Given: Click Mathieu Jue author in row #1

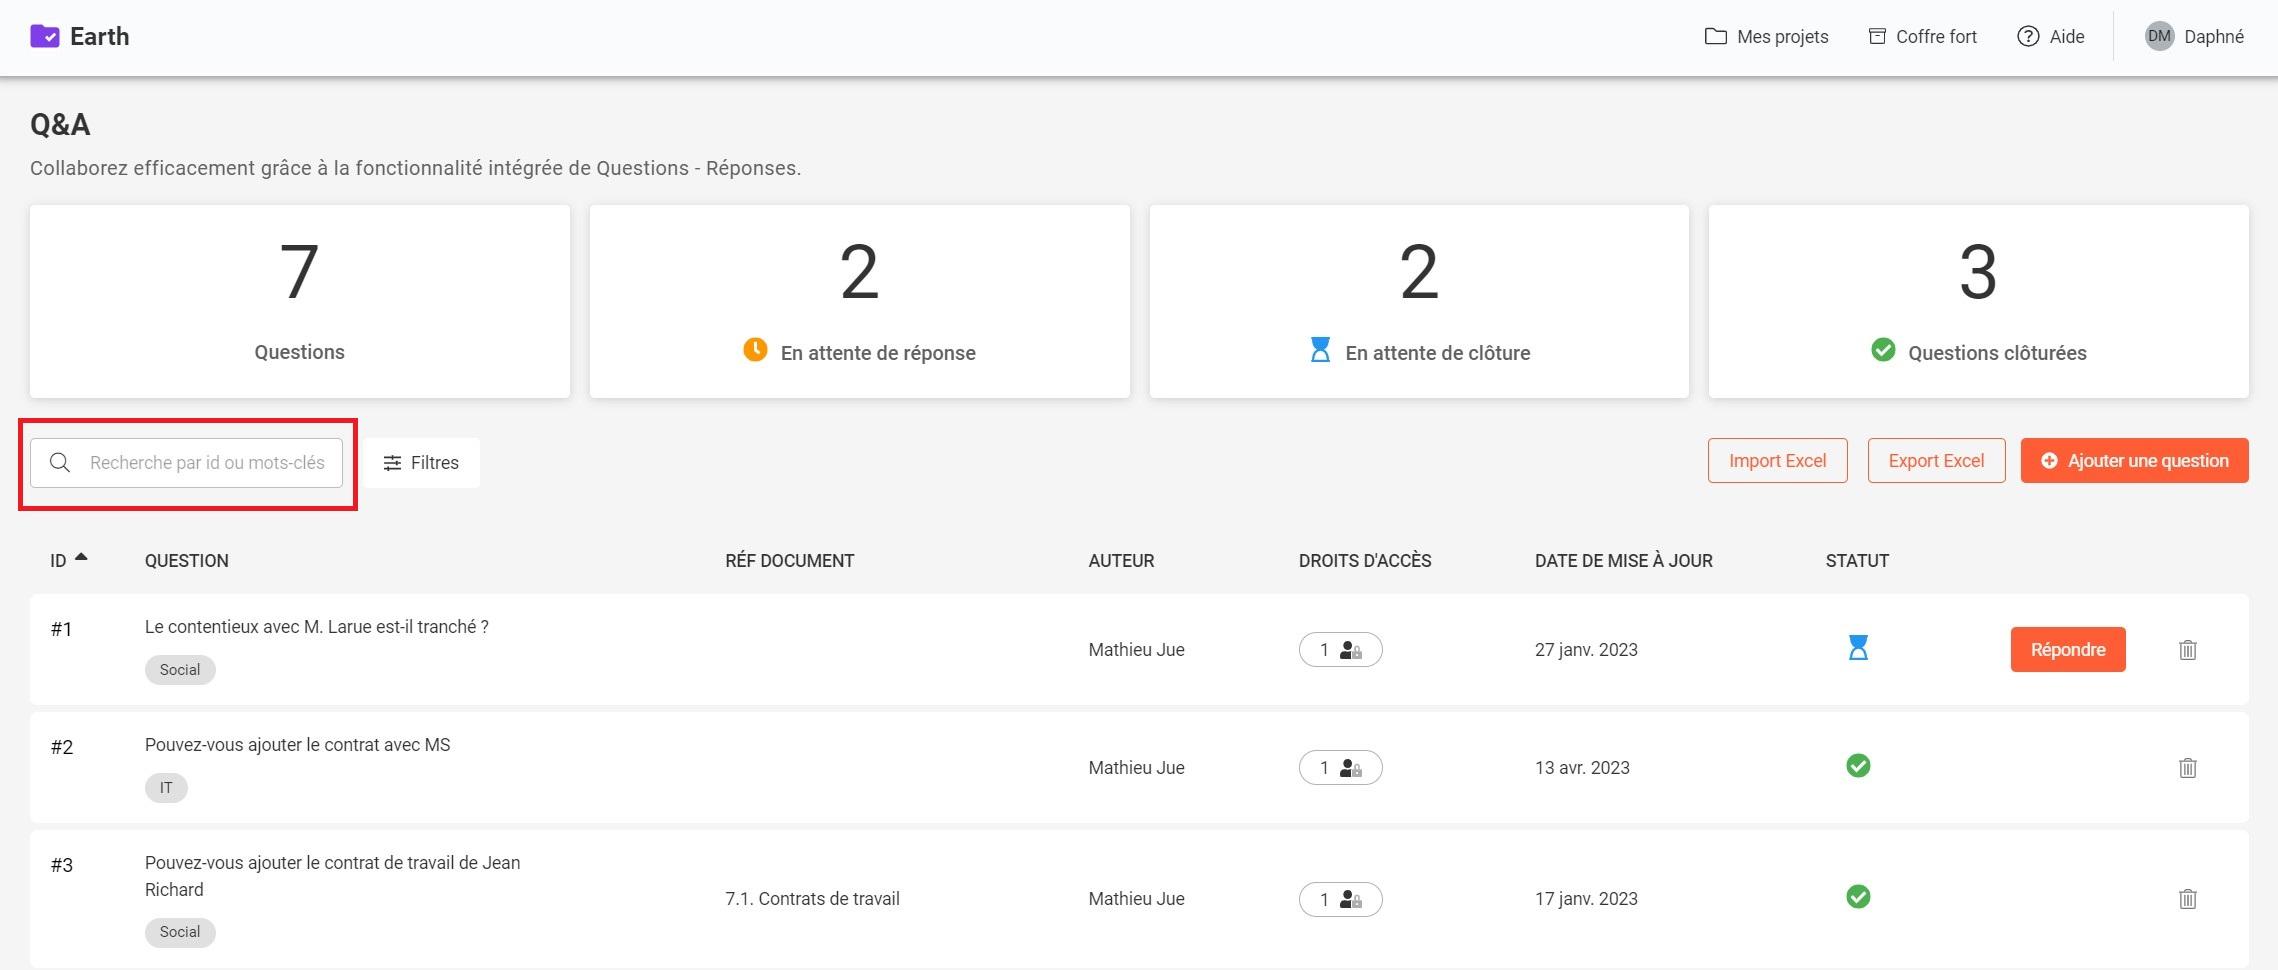Looking at the screenshot, I should pos(1136,650).
